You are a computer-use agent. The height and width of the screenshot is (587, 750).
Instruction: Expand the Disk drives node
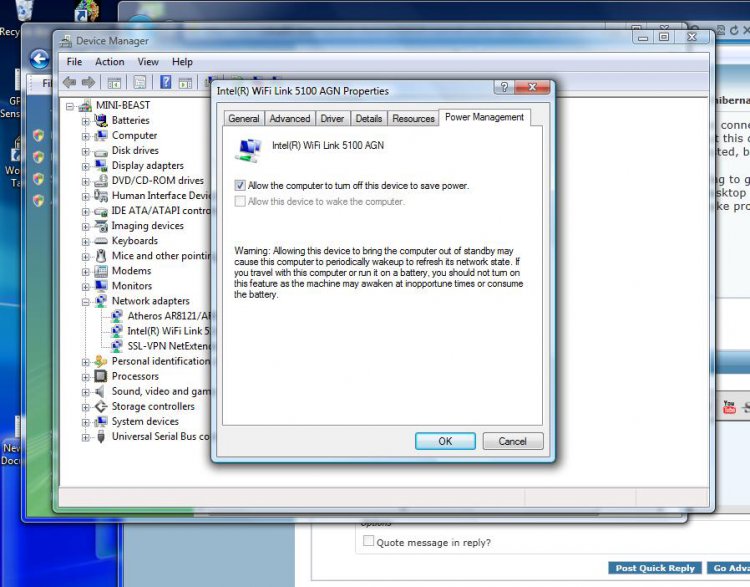[x=86, y=151]
